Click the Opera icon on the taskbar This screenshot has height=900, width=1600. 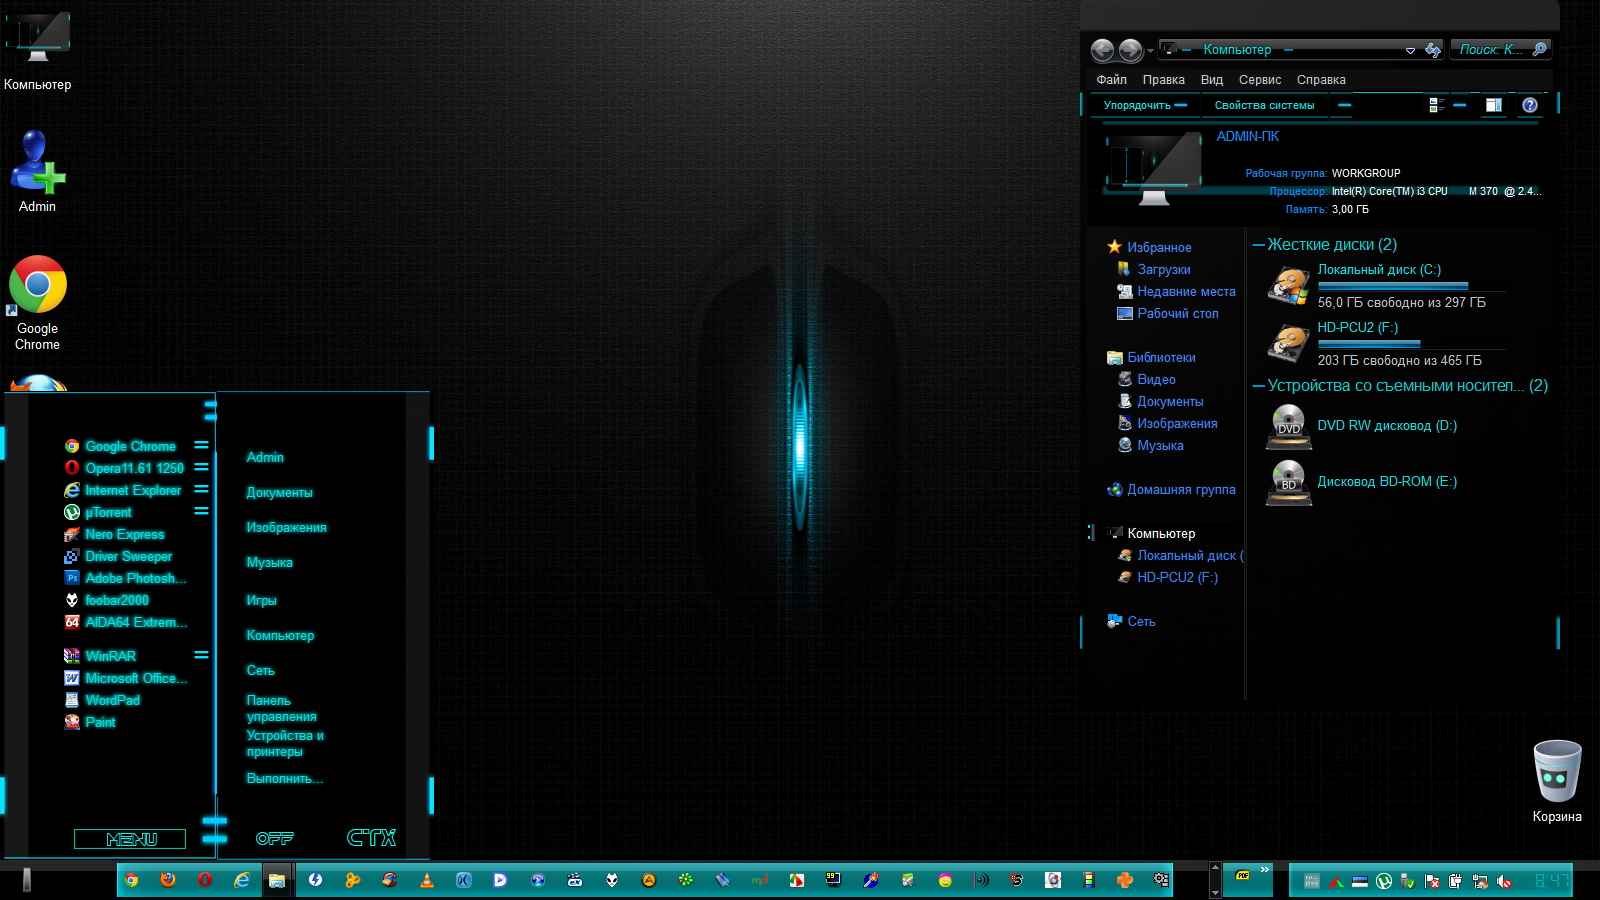click(x=205, y=880)
